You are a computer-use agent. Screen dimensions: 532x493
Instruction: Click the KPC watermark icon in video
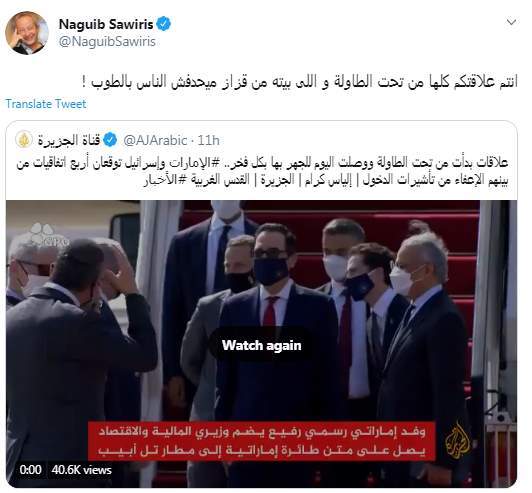(x=48, y=235)
